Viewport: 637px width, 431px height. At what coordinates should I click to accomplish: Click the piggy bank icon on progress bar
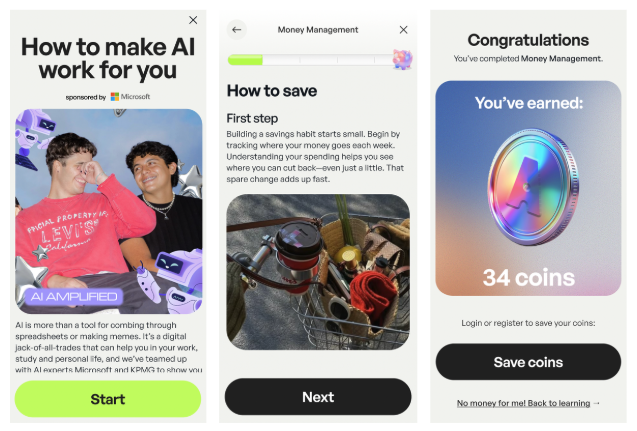point(403,59)
